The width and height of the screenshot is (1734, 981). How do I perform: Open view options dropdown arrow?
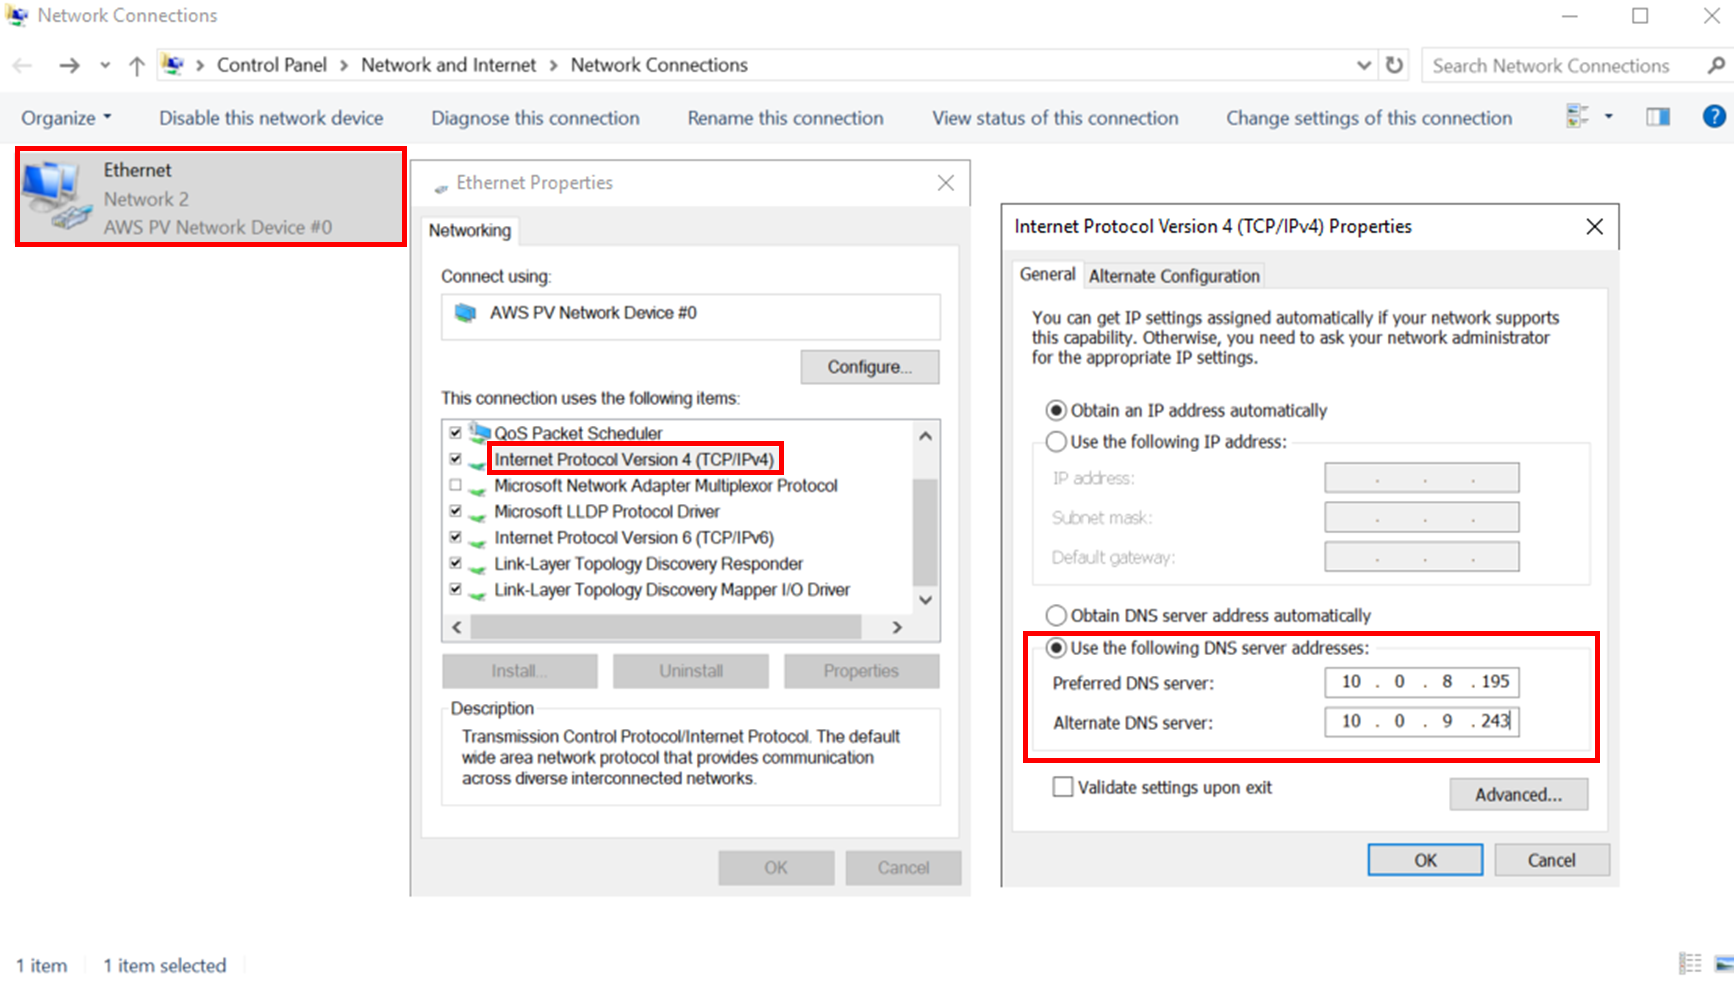[x=1608, y=117]
